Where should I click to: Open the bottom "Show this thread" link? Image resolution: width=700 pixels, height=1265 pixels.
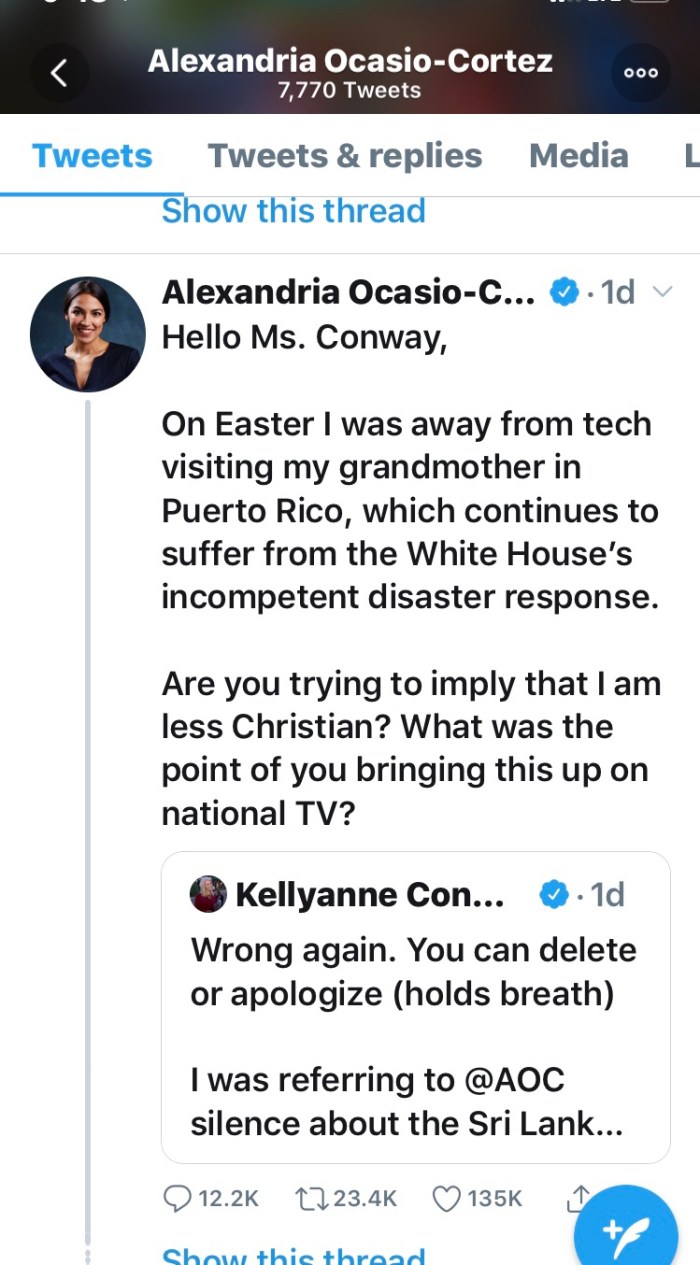click(x=293, y=1256)
